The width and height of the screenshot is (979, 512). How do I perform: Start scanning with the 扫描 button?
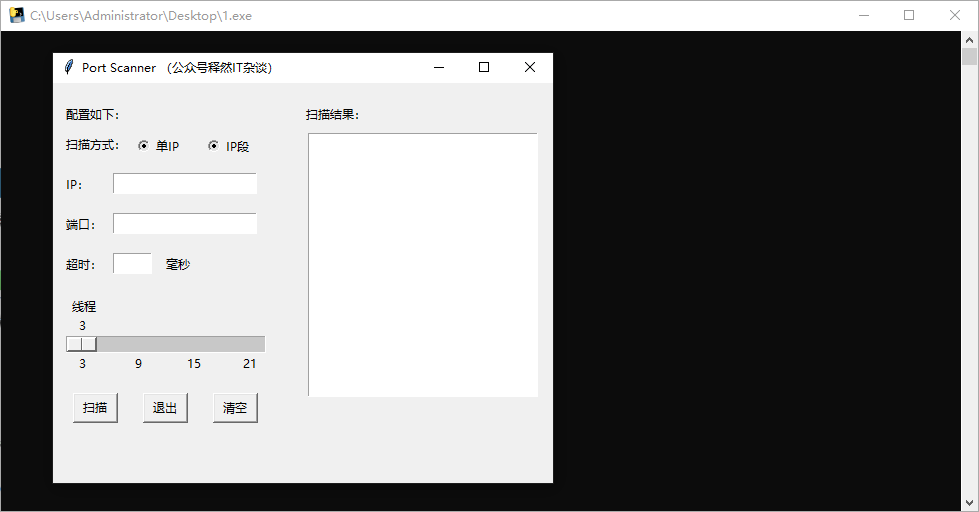click(96, 408)
